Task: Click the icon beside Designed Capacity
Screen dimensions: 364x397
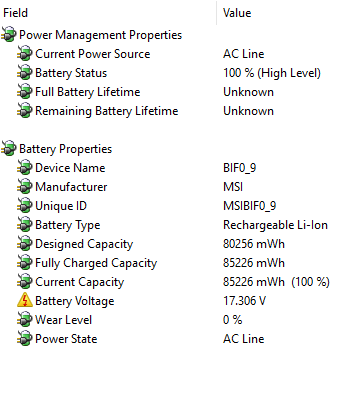Action: pos(25,244)
